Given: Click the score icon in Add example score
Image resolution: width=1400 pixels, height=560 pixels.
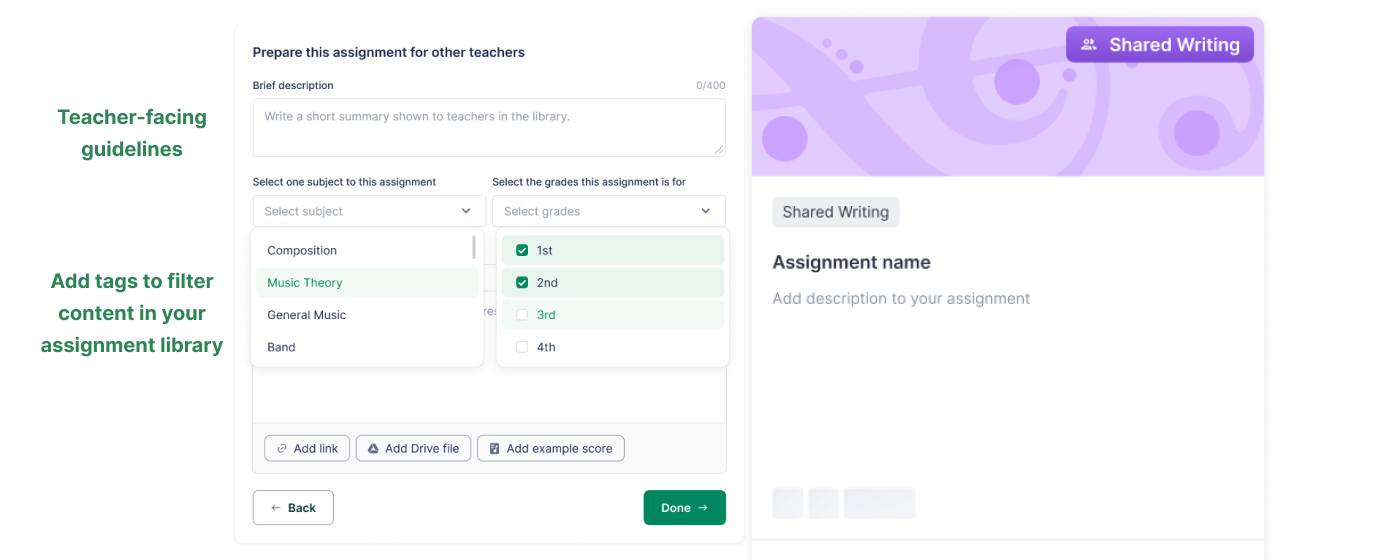Looking at the screenshot, I should click(x=494, y=449).
